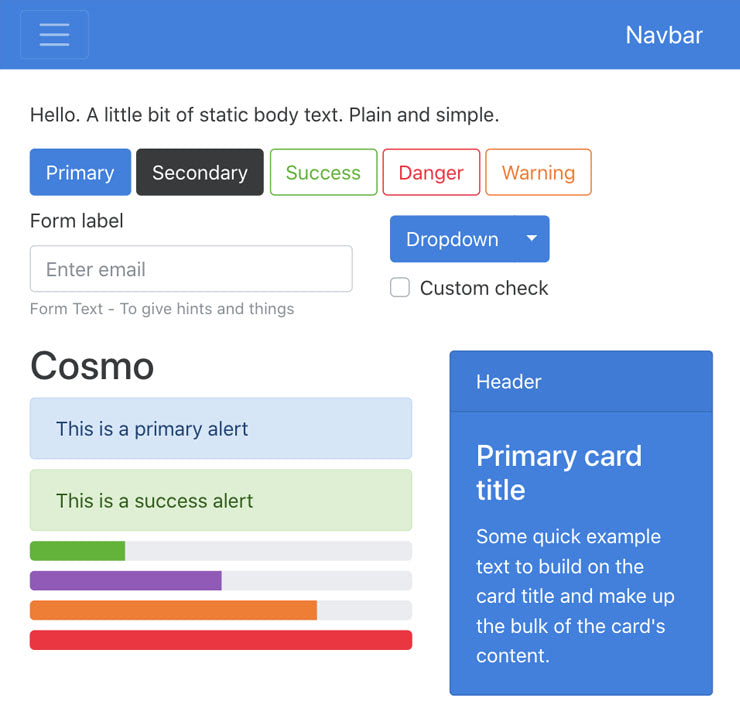Click the Warning outline button
Image resolution: width=740 pixels, height=720 pixels.
click(538, 172)
